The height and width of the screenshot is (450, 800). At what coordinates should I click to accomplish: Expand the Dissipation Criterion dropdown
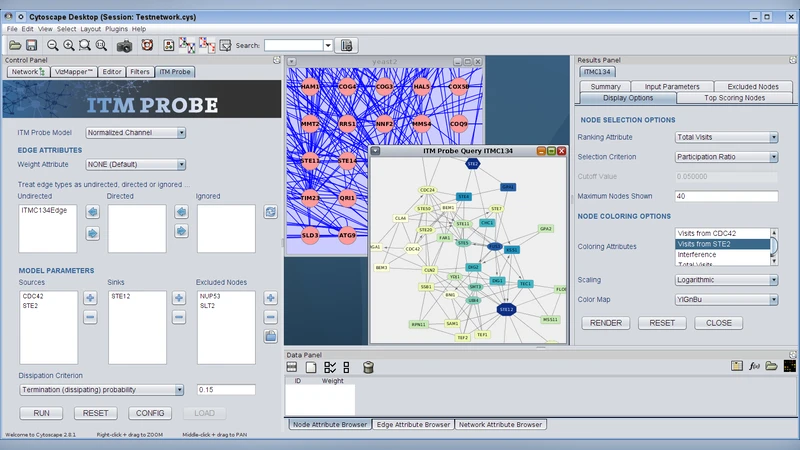(x=101, y=390)
